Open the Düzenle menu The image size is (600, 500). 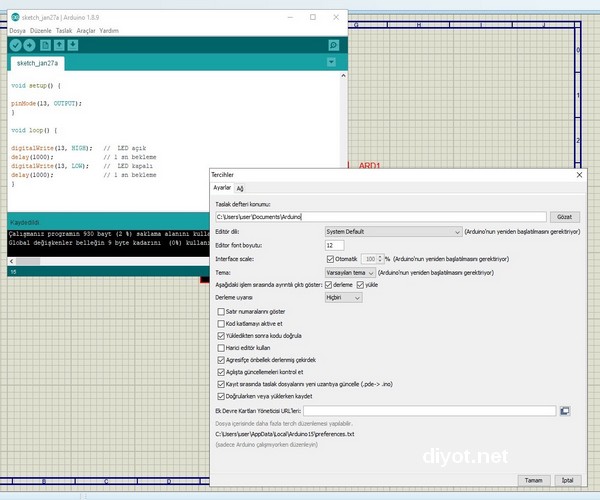pos(41,31)
